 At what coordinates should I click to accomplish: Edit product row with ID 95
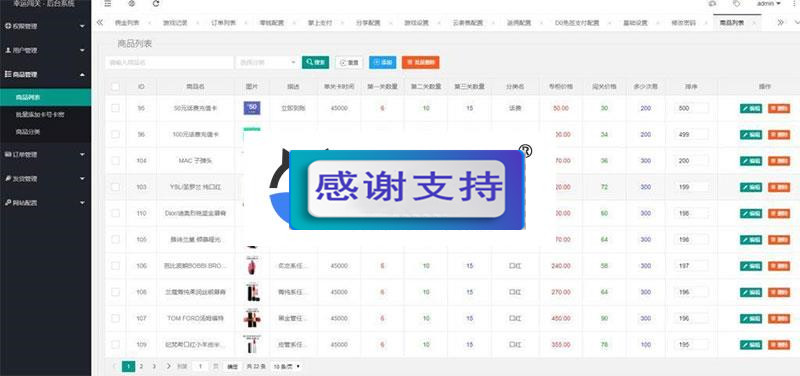pos(751,108)
